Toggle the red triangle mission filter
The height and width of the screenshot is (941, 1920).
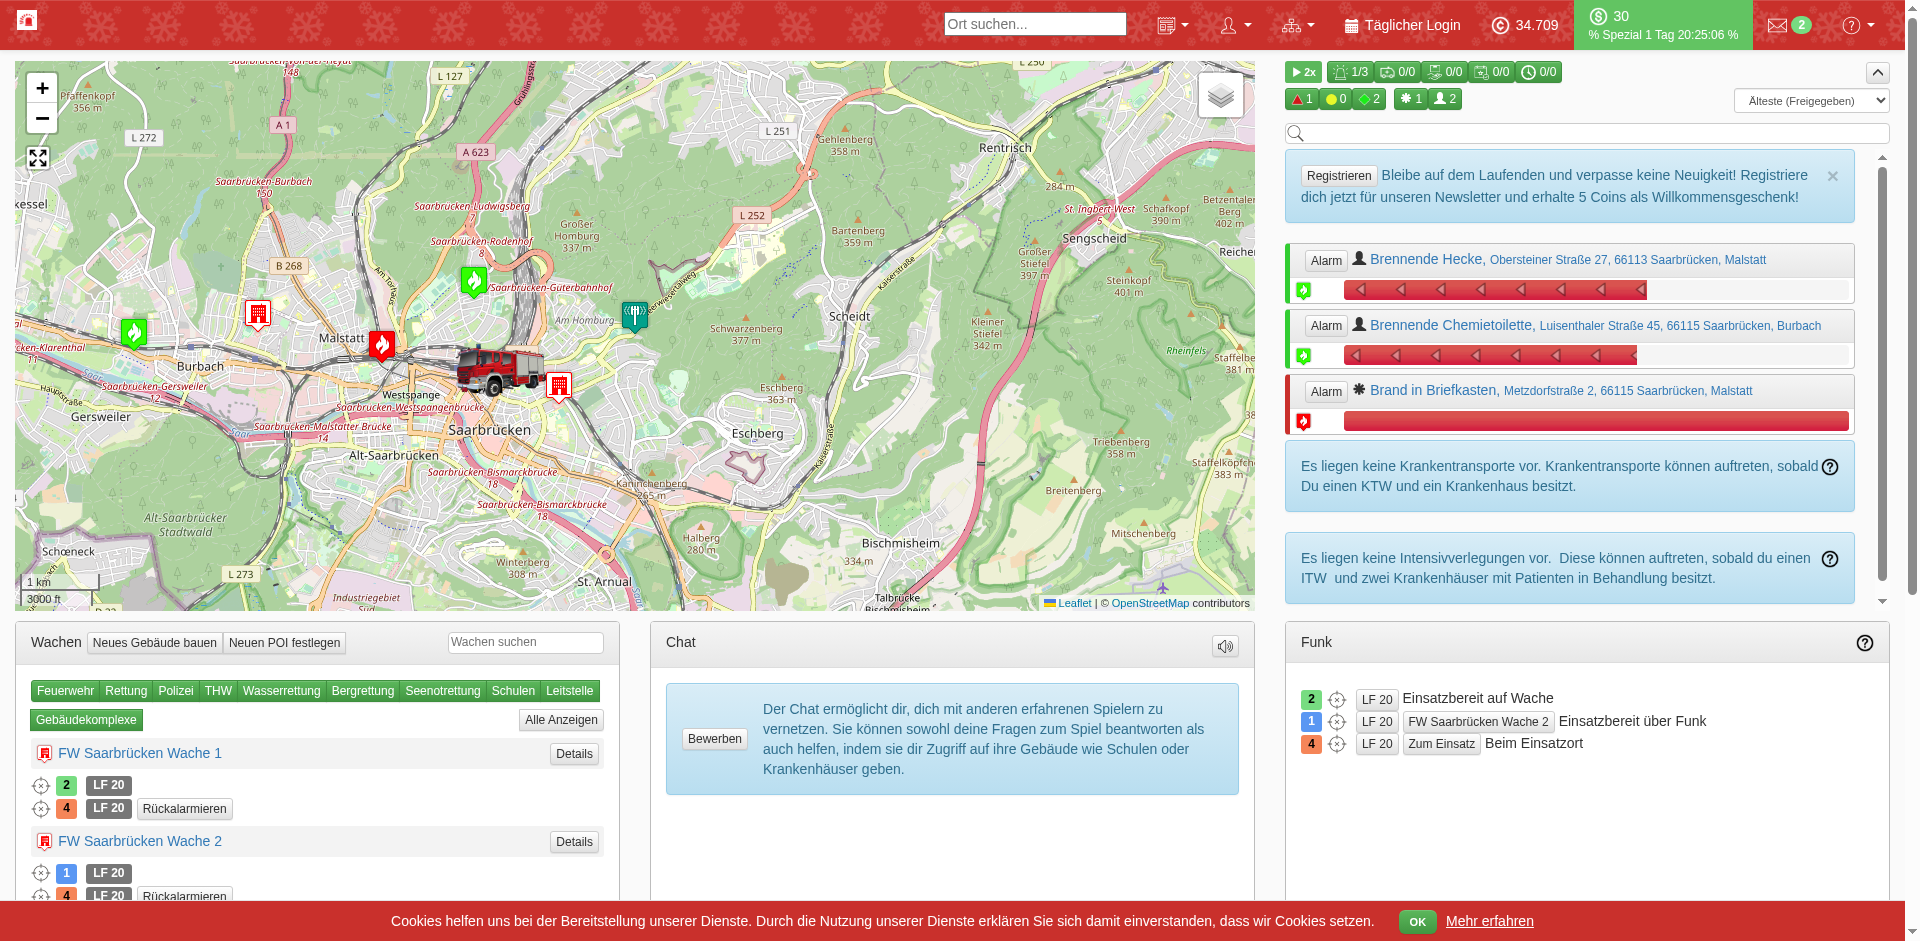1301,99
